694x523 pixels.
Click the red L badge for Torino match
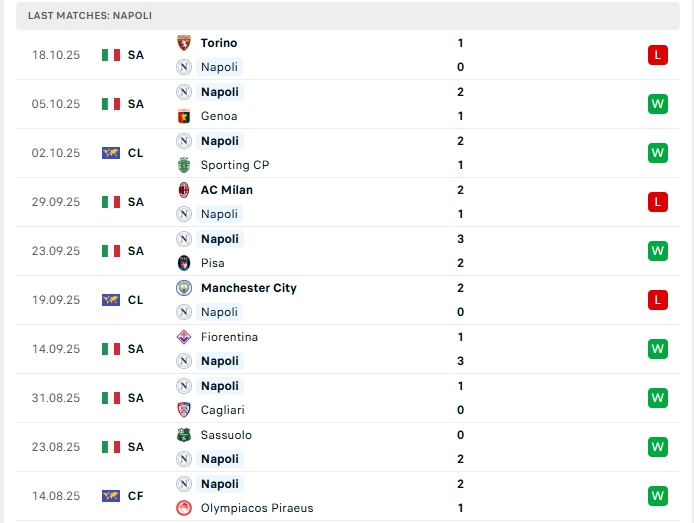coord(657,55)
